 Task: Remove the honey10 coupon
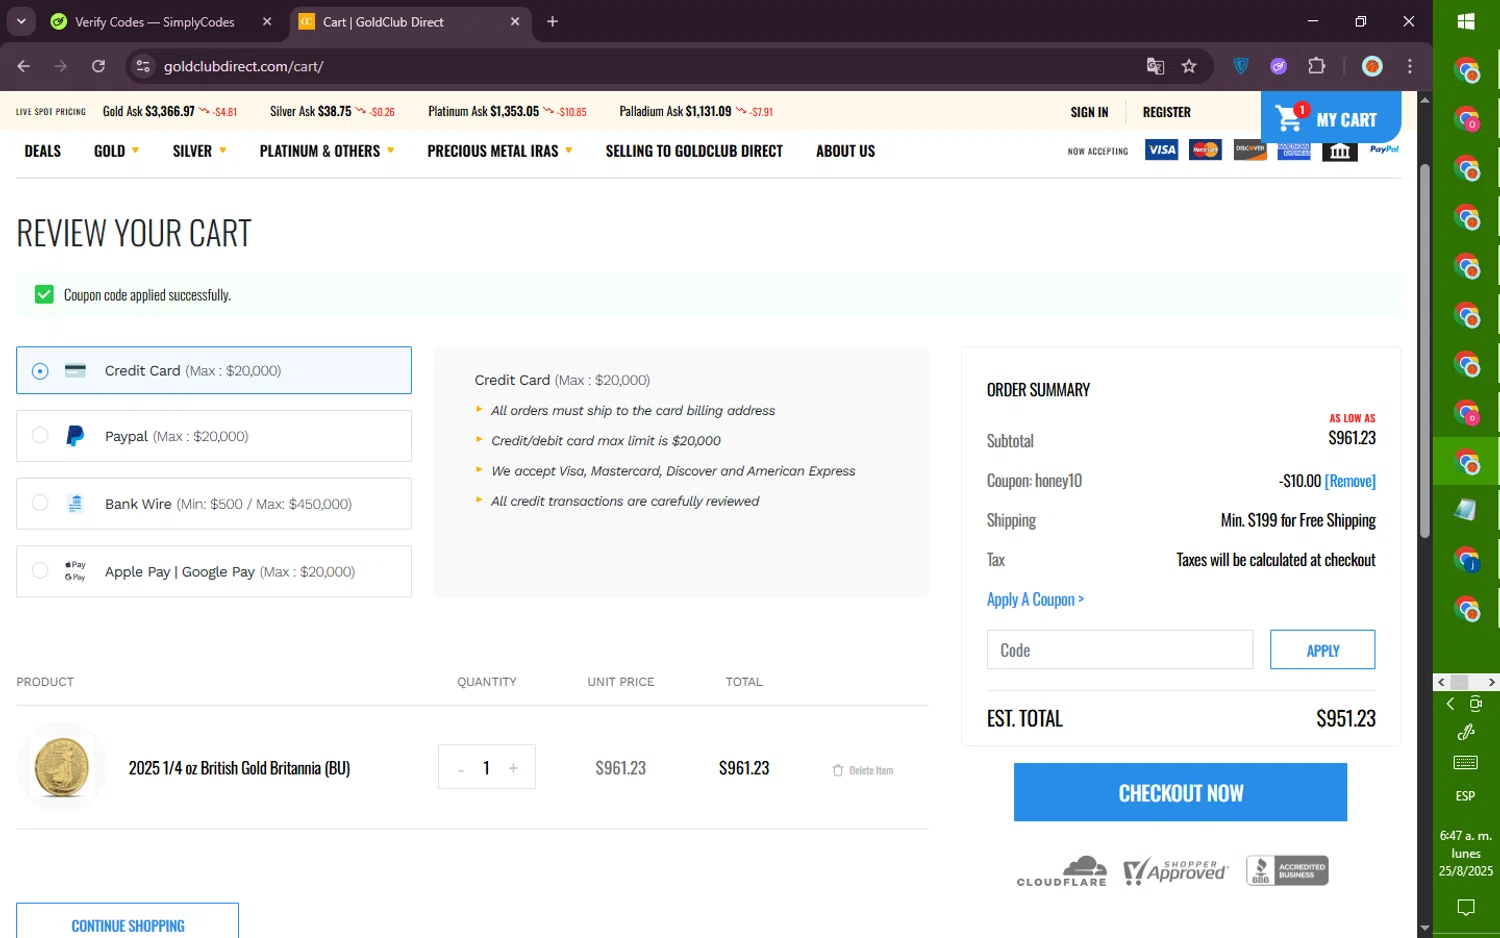tap(1350, 481)
